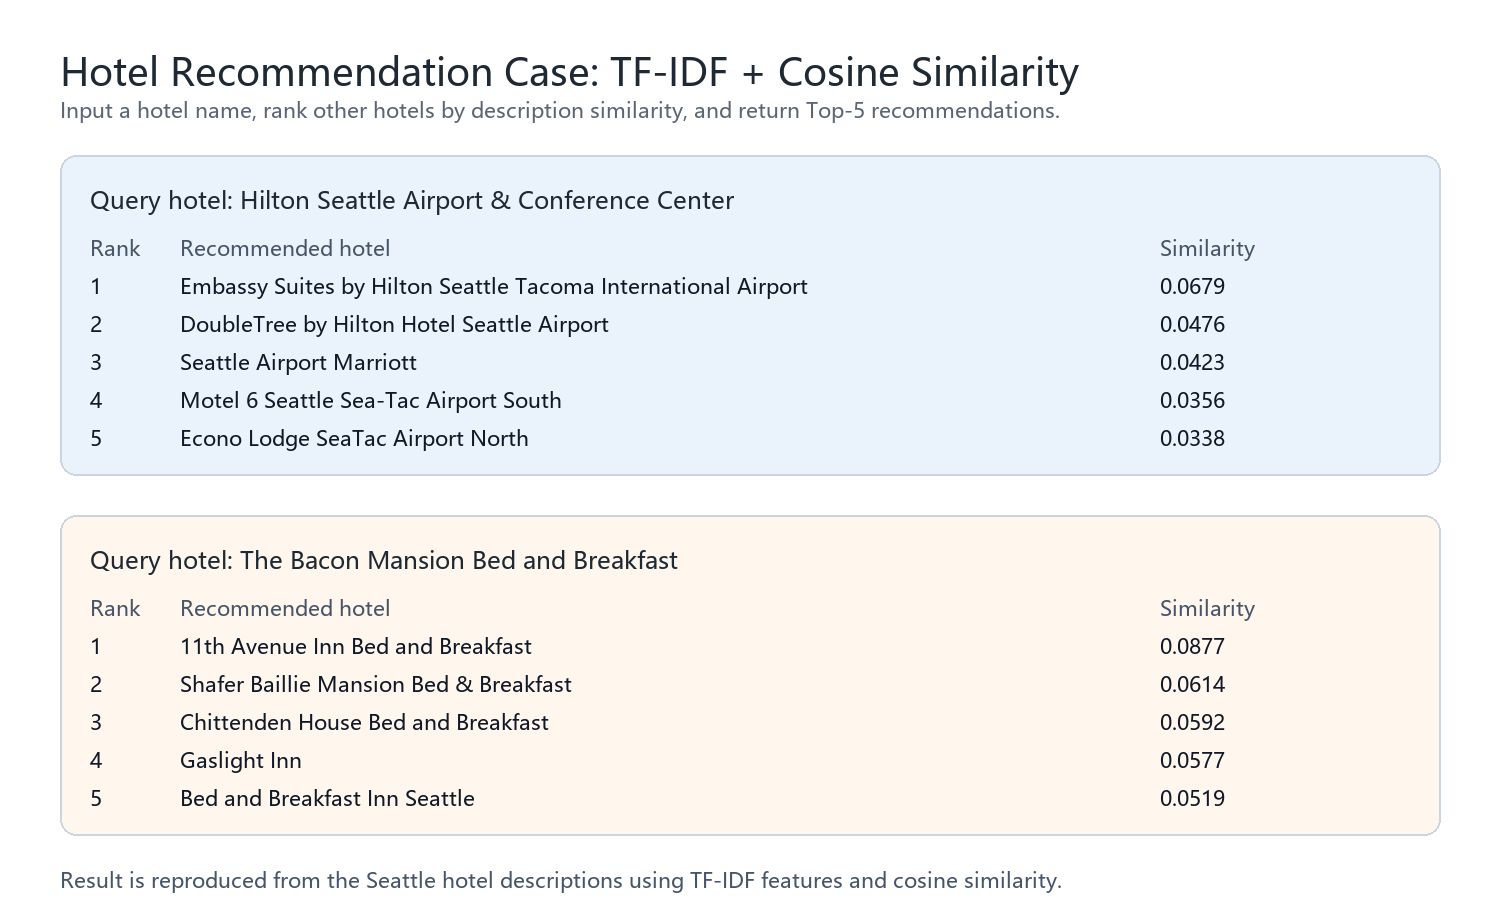
Task: Click Embassy Suites by Hilton Seattle Tacoma row
Action: 750,287
